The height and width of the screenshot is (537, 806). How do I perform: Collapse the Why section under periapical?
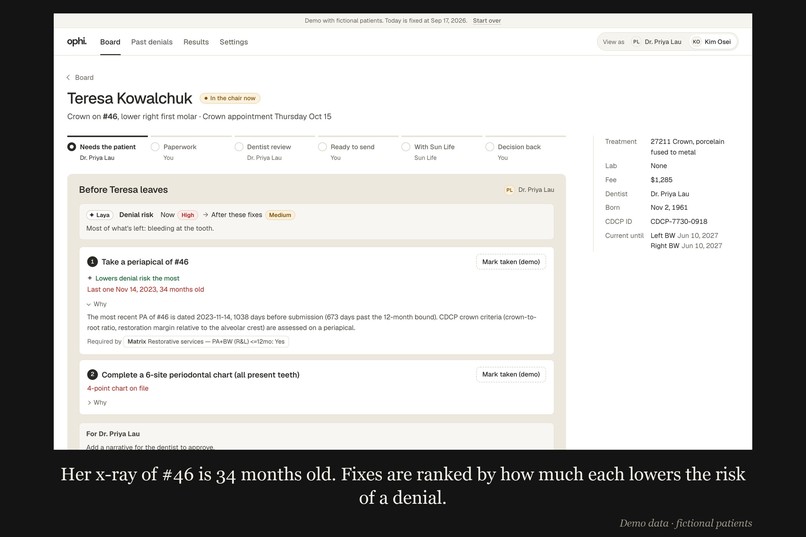pos(97,304)
